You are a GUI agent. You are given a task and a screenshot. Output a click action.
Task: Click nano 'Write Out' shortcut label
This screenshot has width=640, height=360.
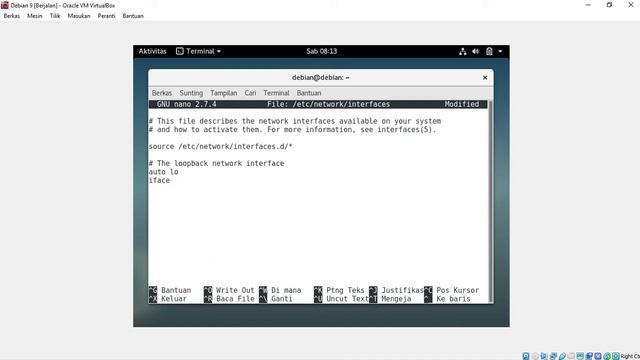(235, 290)
